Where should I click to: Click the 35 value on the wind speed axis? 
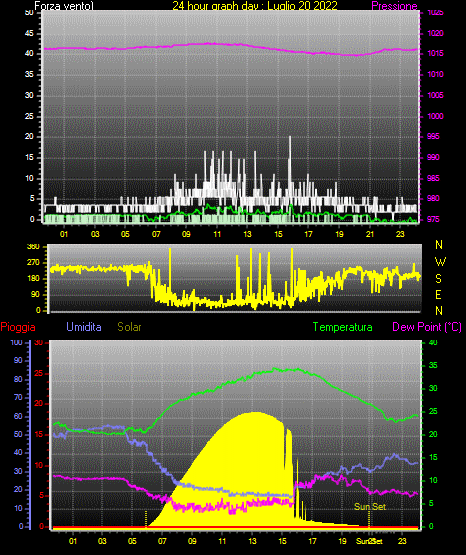click(29, 74)
